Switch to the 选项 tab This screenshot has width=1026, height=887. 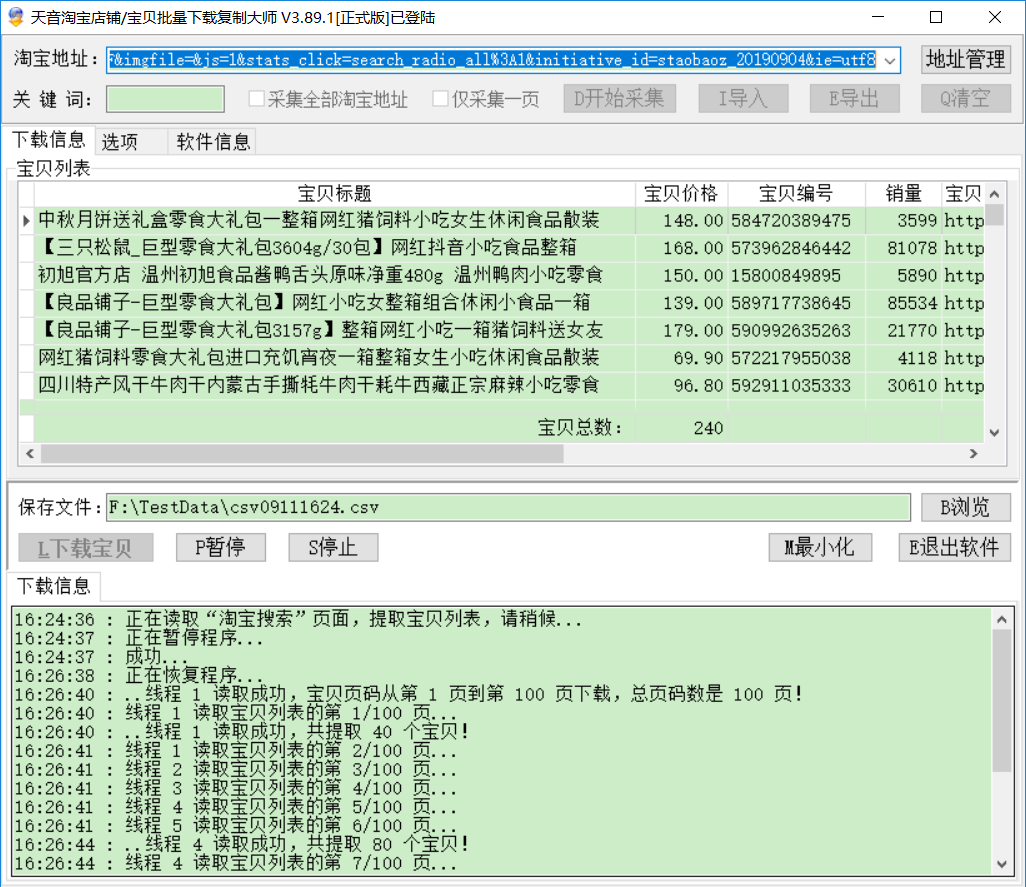pos(120,142)
